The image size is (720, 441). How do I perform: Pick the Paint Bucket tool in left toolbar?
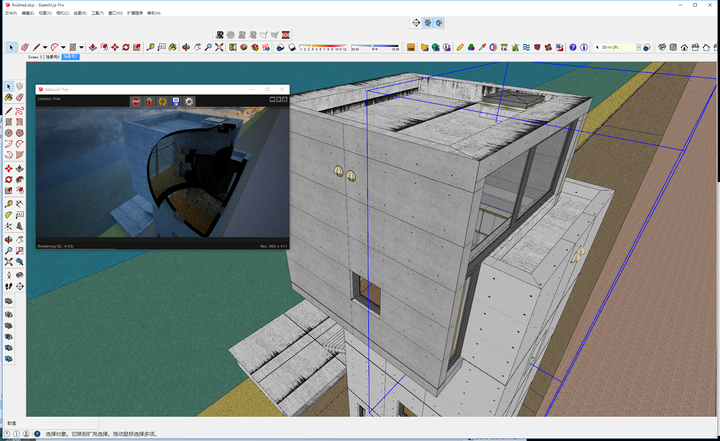tap(9, 98)
